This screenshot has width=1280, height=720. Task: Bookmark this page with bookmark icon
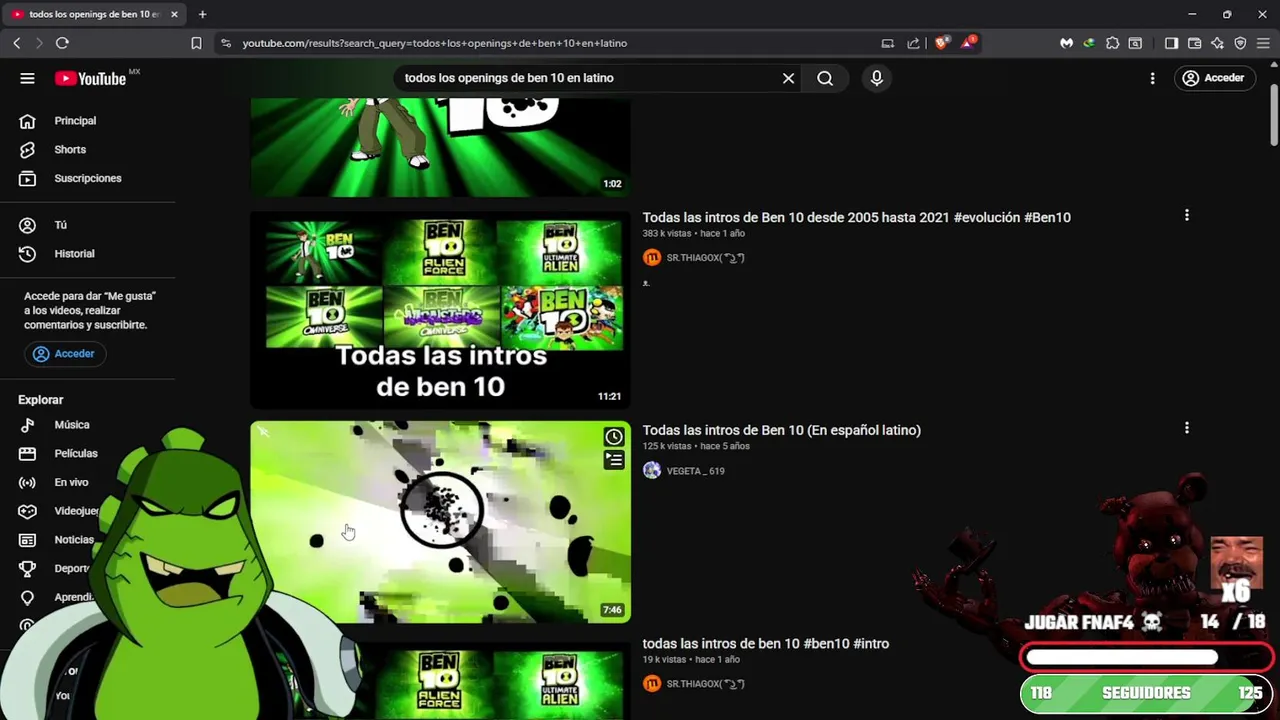tap(196, 43)
